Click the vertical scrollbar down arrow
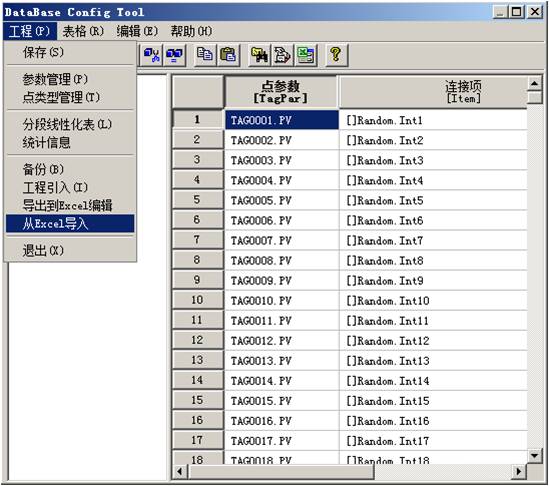549x486 pixels. click(x=534, y=455)
